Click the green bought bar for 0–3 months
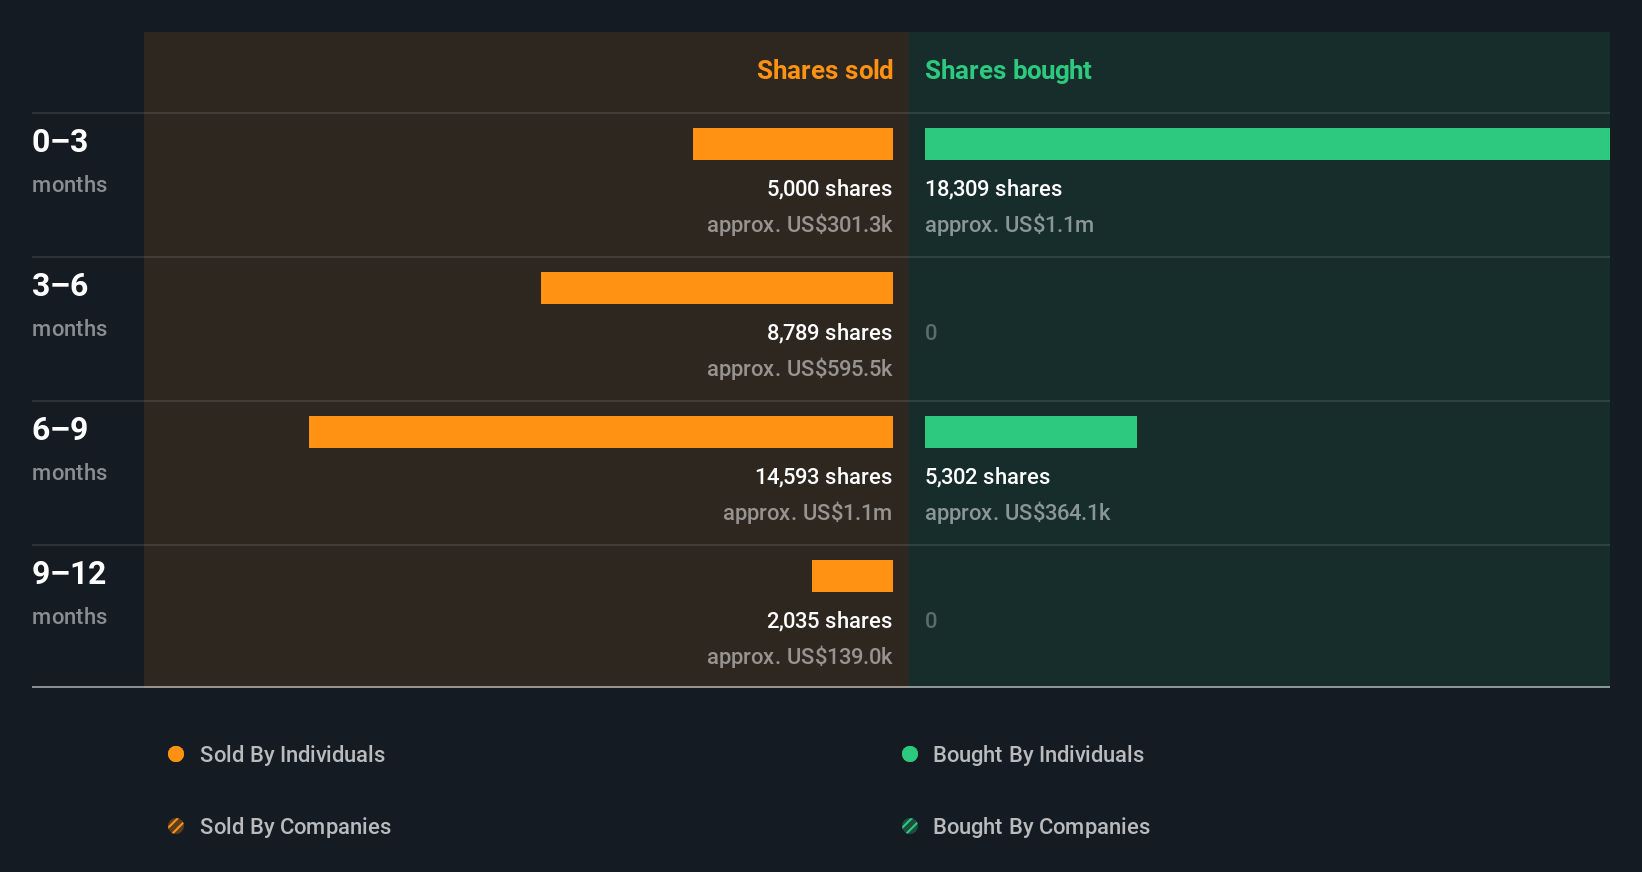Screen dimensions: 1642x872 pos(1267,144)
